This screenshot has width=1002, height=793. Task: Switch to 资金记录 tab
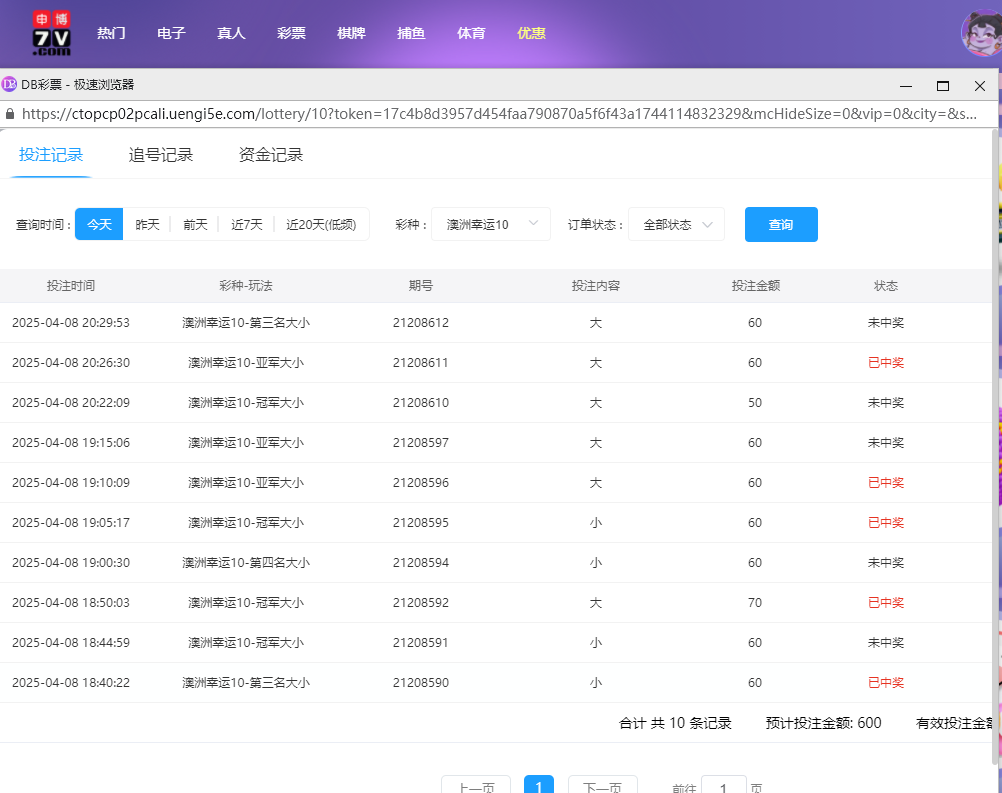[271, 155]
